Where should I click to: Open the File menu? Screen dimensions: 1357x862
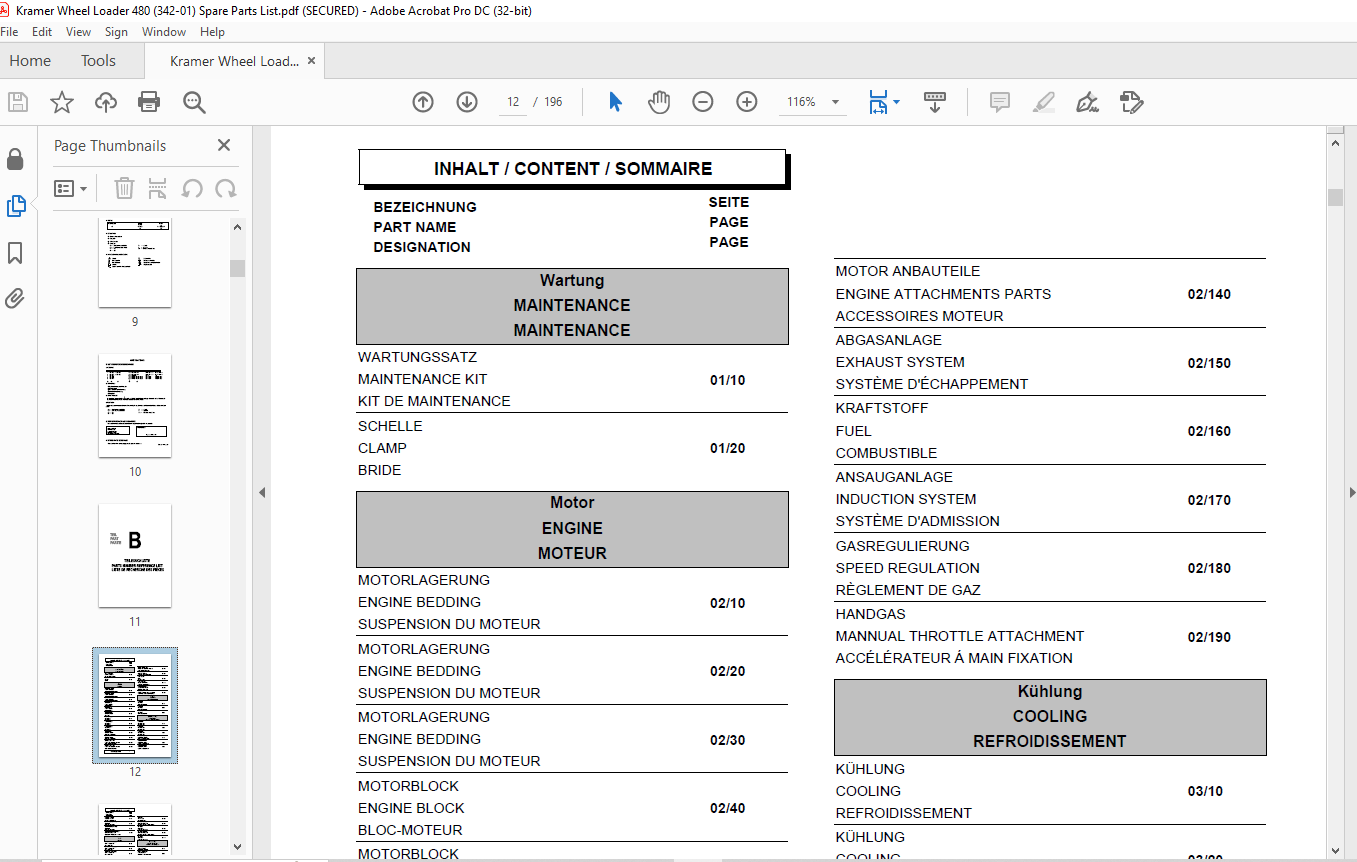pos(9,32)
